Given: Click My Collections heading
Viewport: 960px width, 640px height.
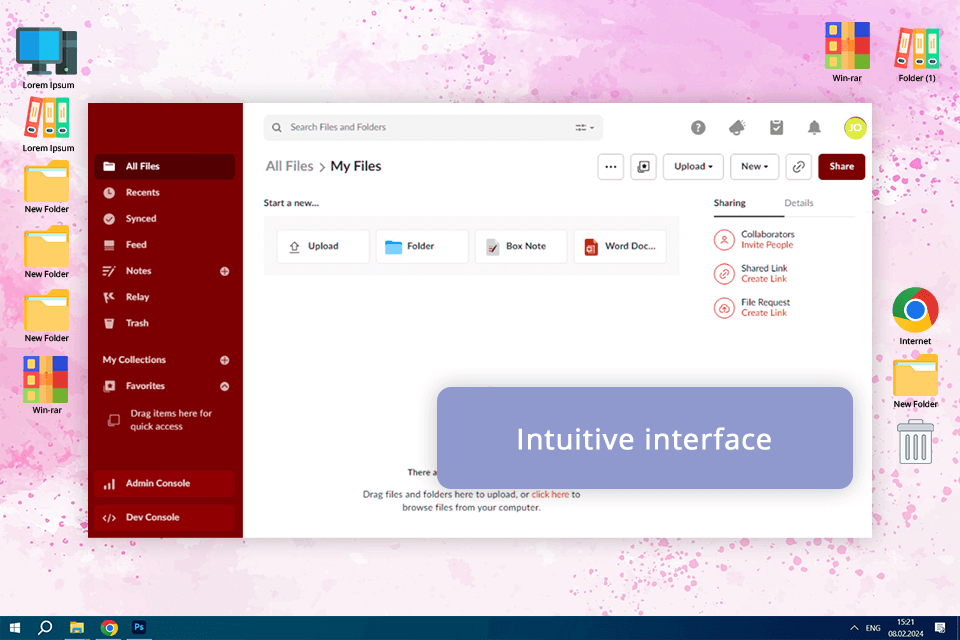Looking at the screenshot, I should (x=134, y=360).
